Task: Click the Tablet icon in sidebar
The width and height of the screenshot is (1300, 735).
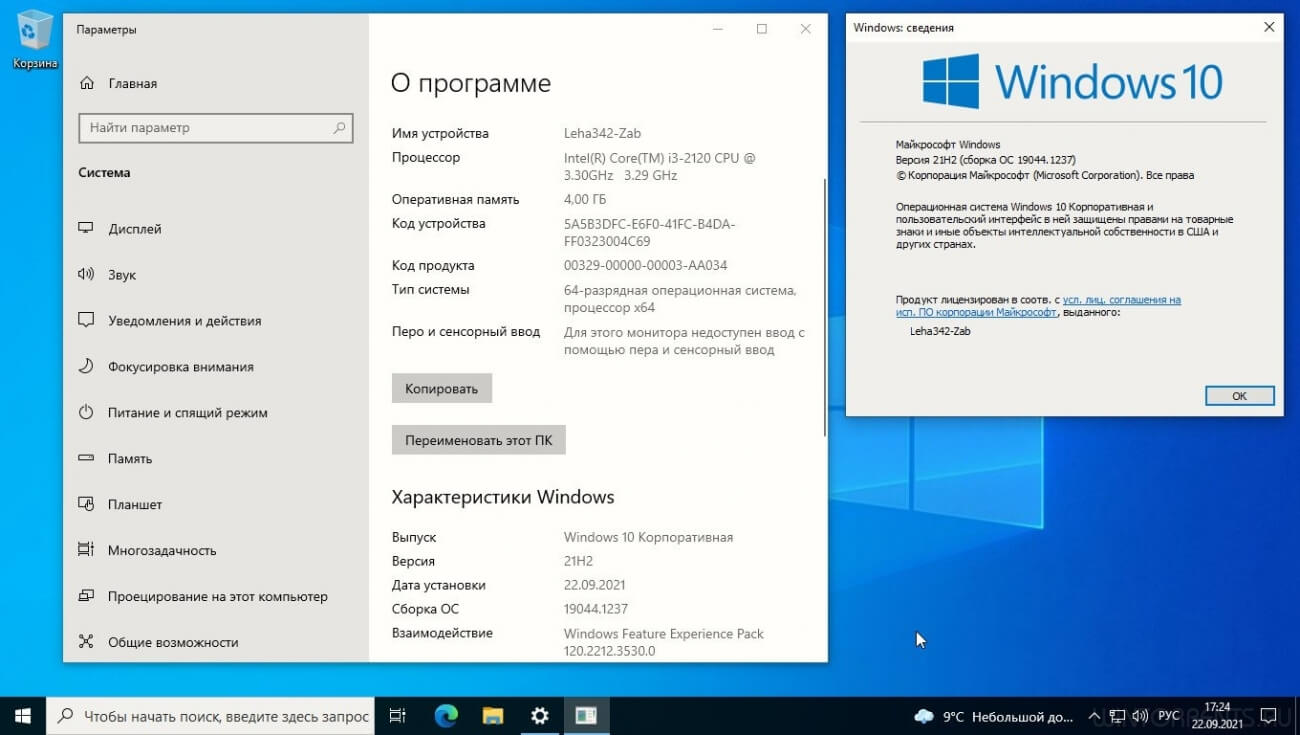Action: 86,504
